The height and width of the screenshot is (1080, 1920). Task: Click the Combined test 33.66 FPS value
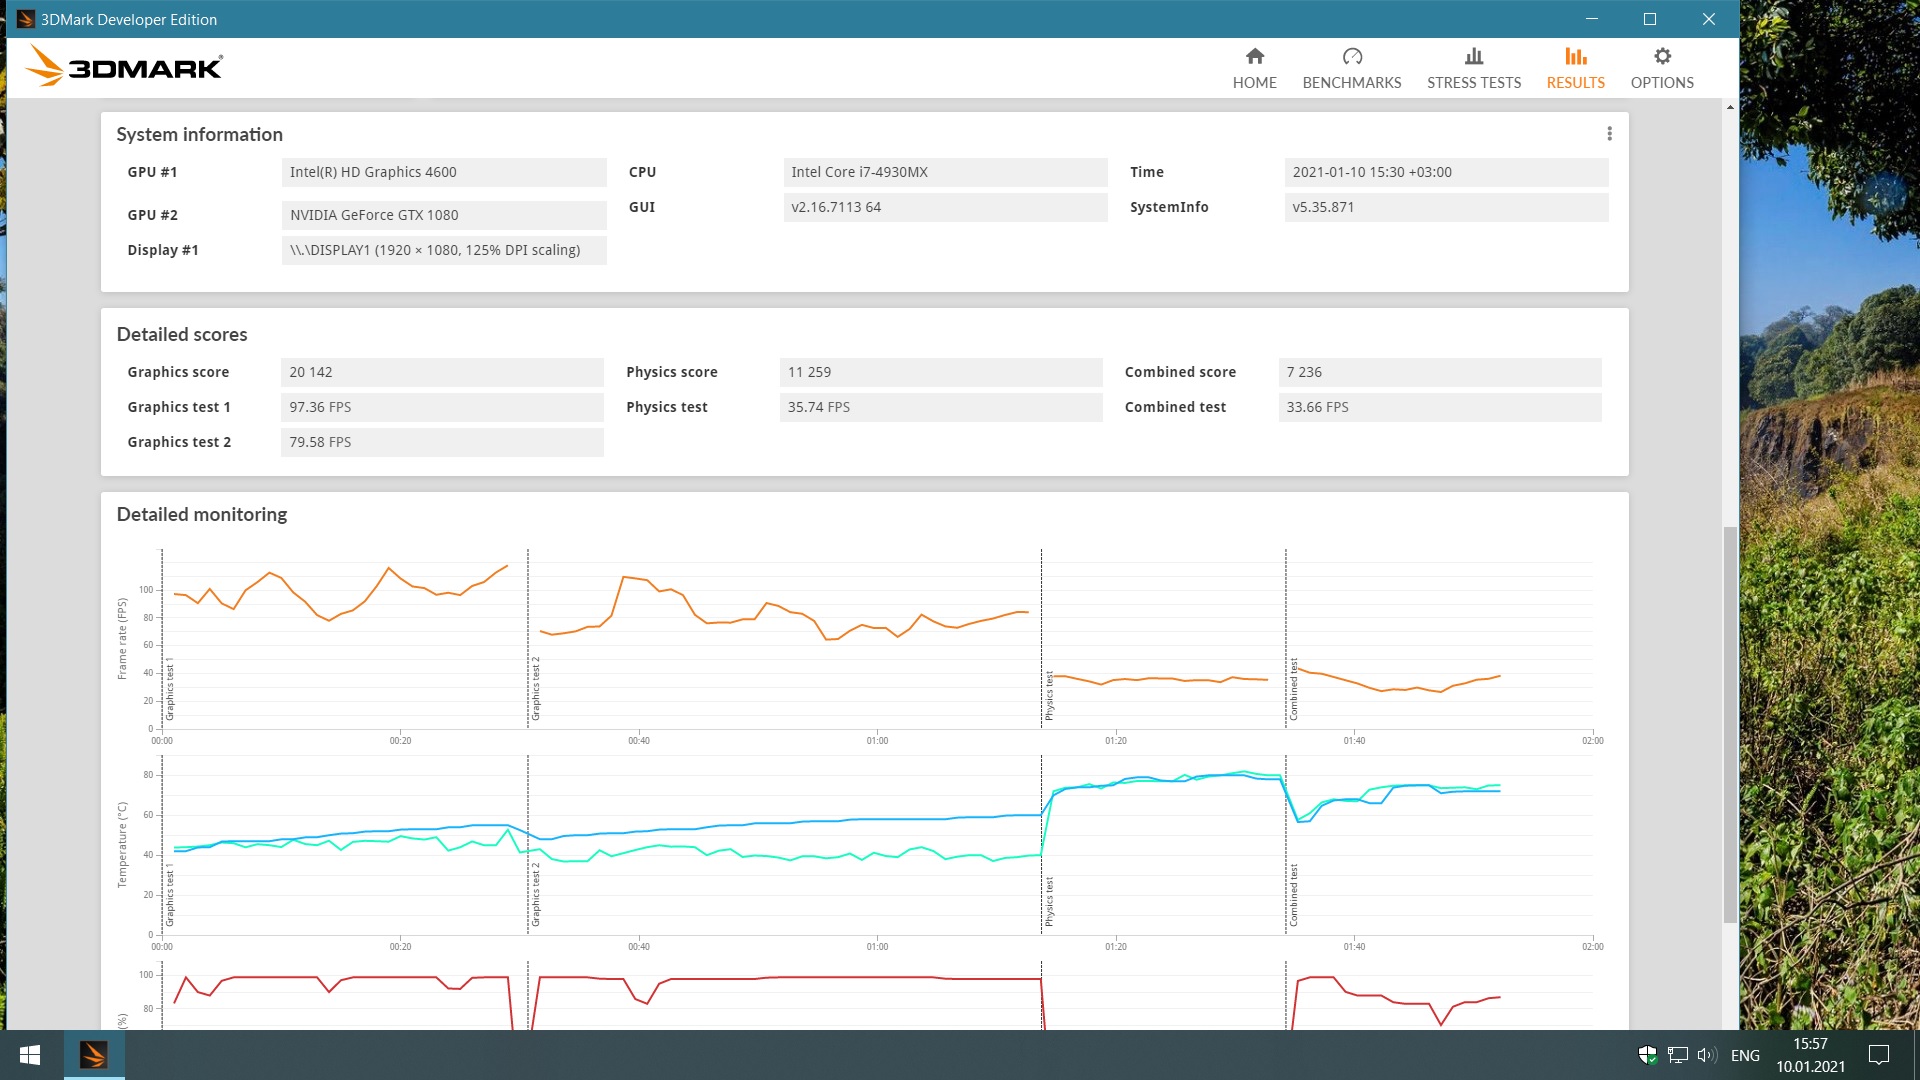[1440, 407]
